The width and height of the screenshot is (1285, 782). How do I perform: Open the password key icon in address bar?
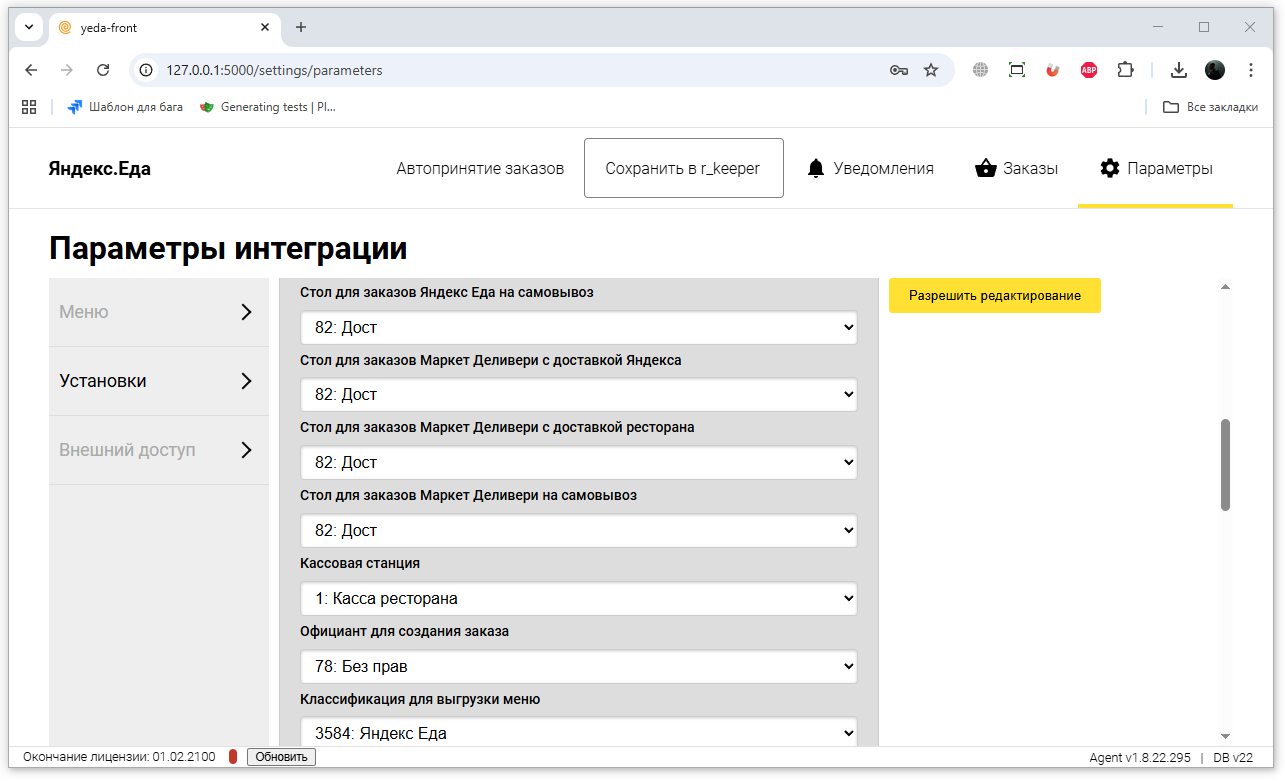[898, 70]
